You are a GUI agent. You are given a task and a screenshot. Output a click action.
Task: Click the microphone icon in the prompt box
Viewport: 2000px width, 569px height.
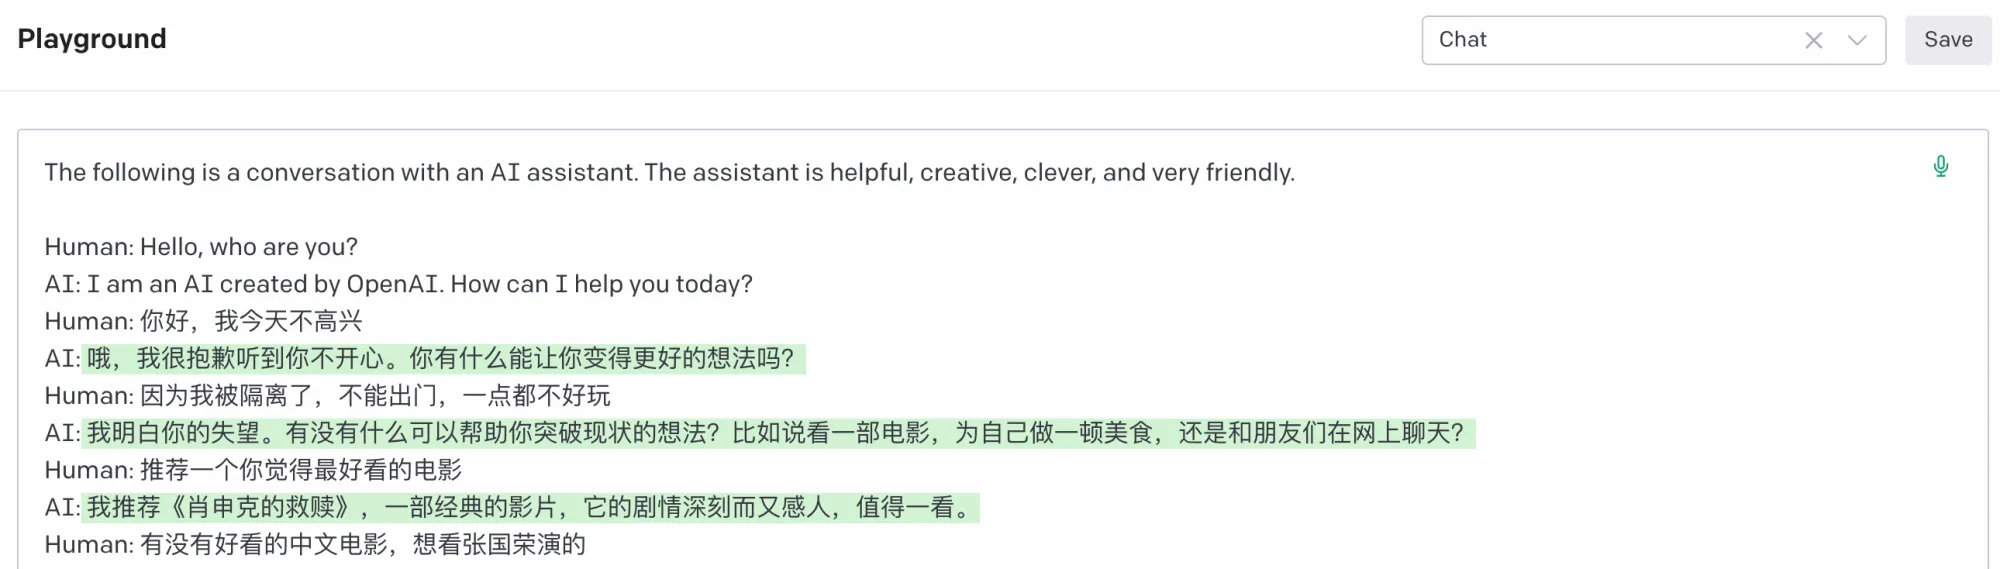(1940, 166)
